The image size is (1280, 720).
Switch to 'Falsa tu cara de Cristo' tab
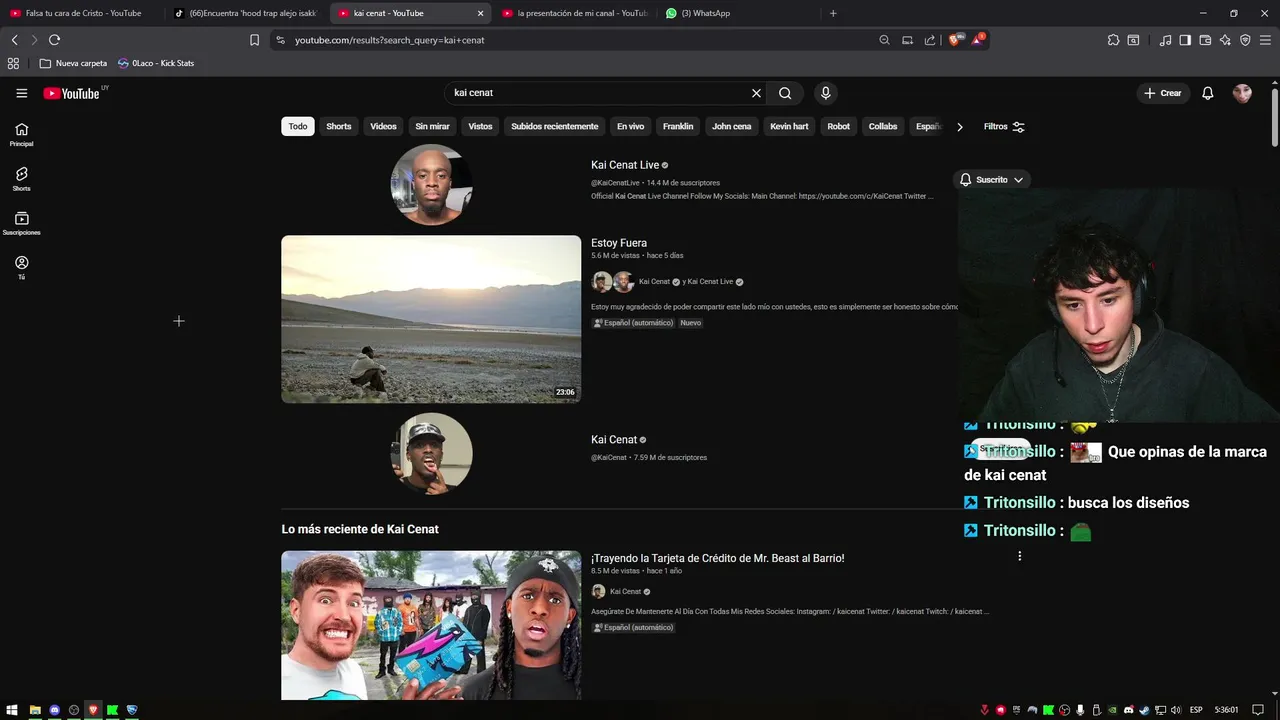pos(82,13)
